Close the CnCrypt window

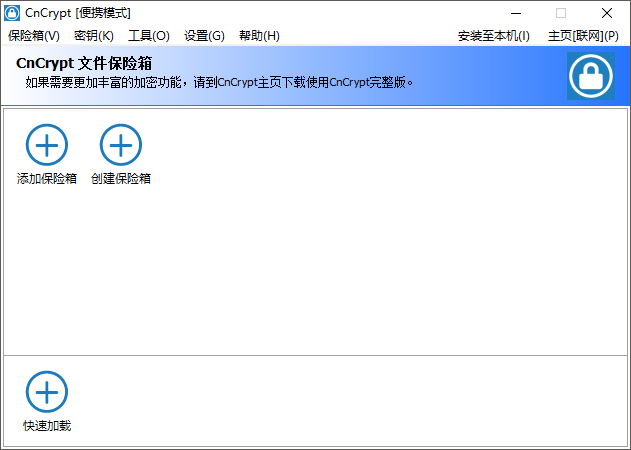point(607,13)
